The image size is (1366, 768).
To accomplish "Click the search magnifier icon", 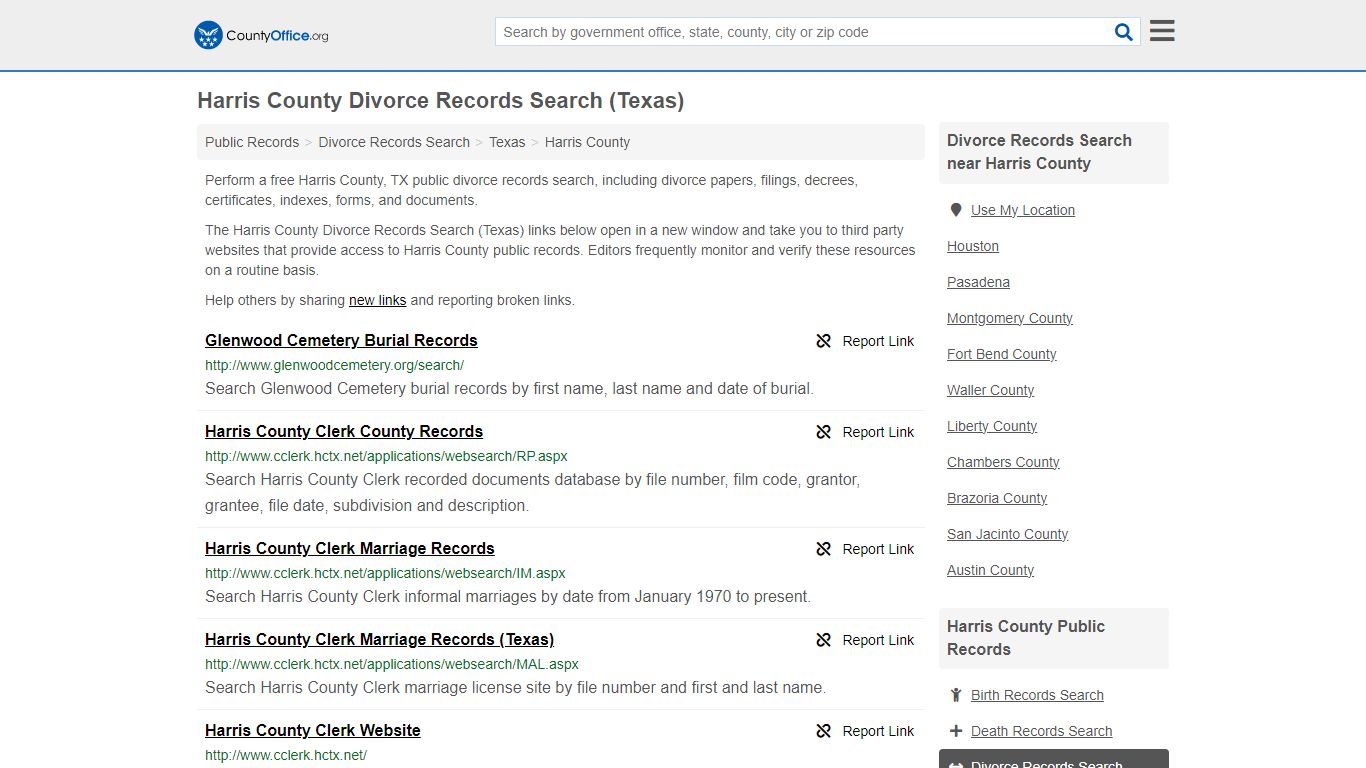I will pos(1124,32).
